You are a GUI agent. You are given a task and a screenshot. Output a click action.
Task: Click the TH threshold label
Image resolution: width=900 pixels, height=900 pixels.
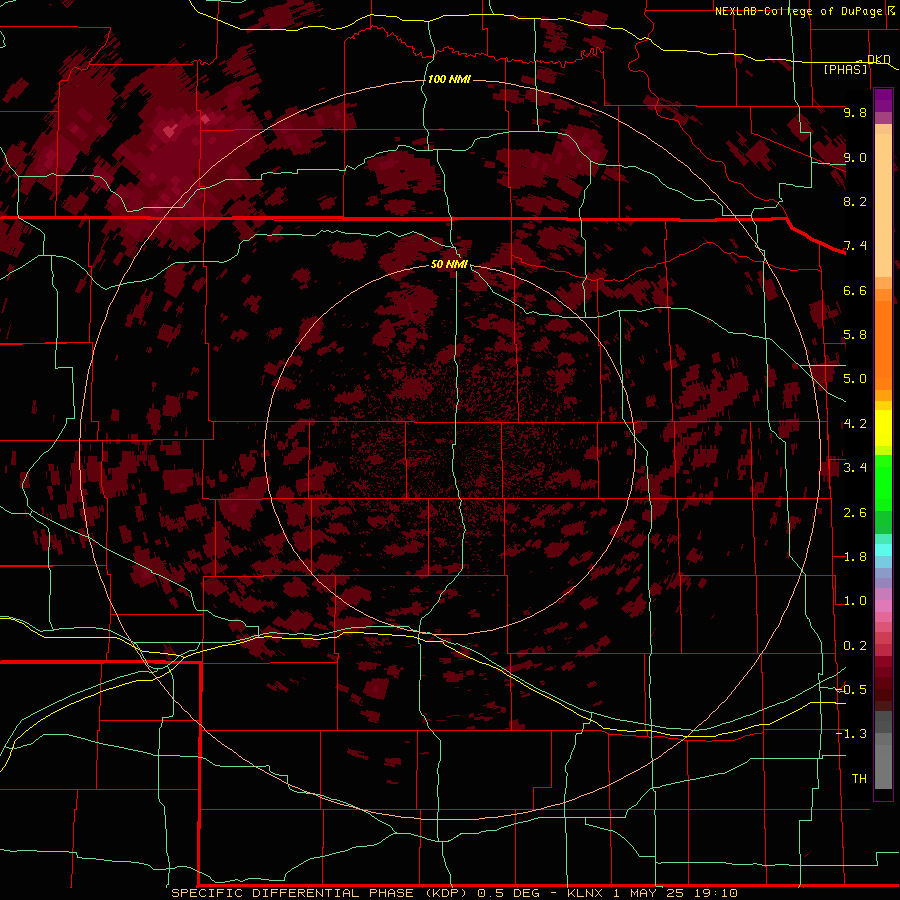[x=859, y=779]
